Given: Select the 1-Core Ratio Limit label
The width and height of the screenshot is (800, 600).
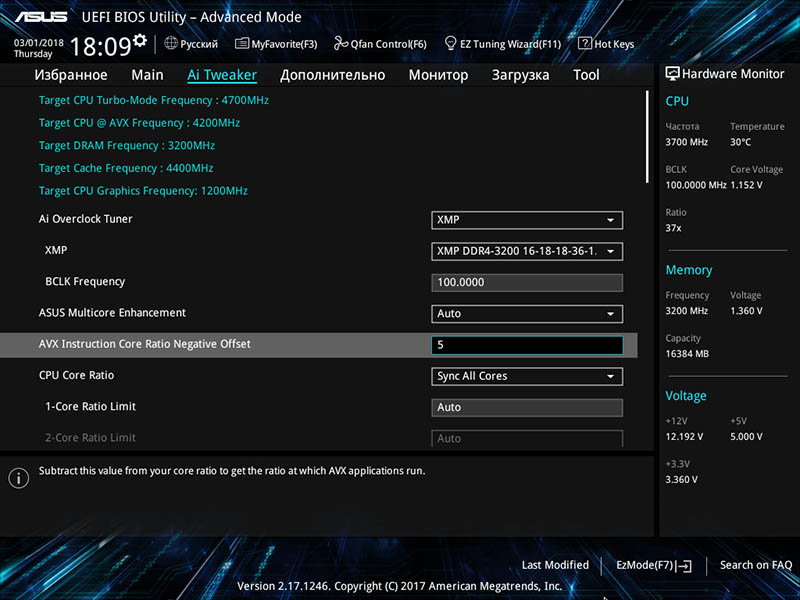Looking at the screenshot, I should [91, 407].
